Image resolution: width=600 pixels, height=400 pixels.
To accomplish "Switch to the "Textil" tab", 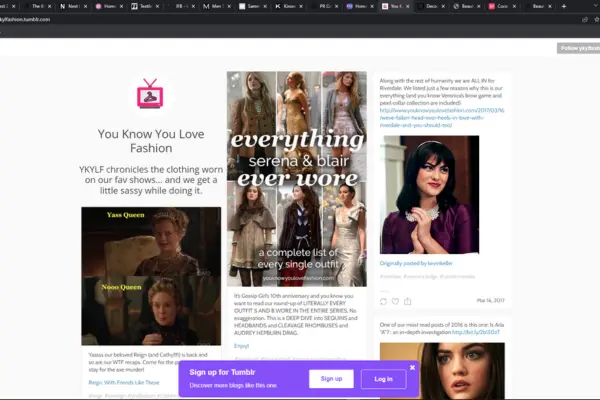I will (145, 7).
